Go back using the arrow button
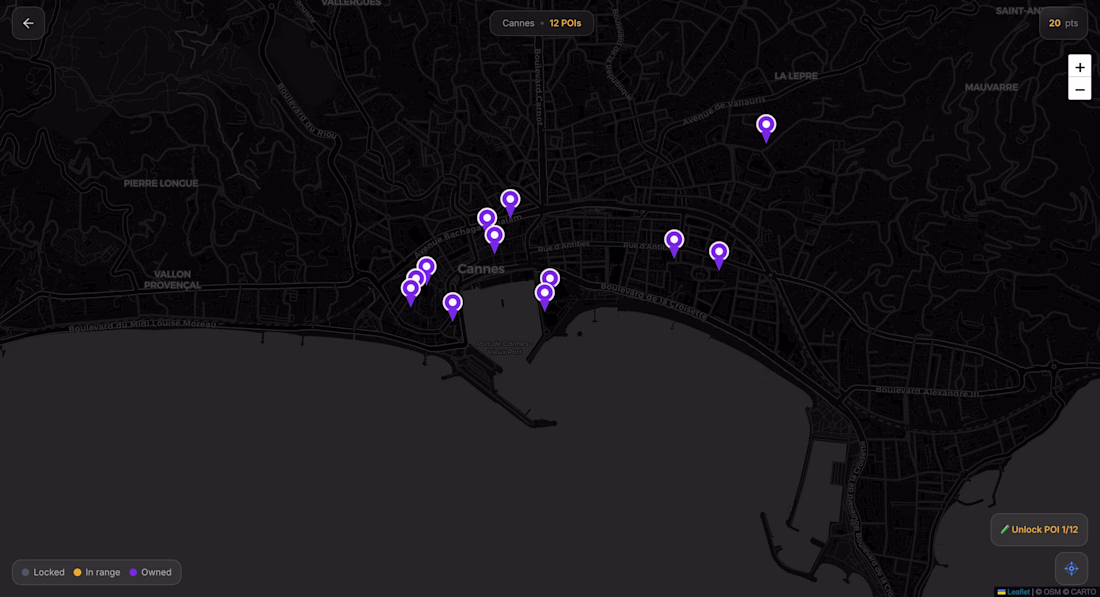 click(x=28, y=23)
